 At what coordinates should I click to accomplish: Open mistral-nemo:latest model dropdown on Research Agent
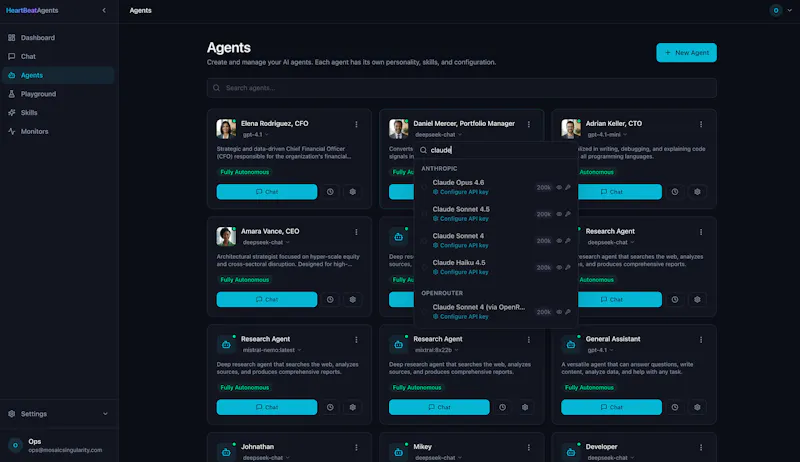coord(272,350)
